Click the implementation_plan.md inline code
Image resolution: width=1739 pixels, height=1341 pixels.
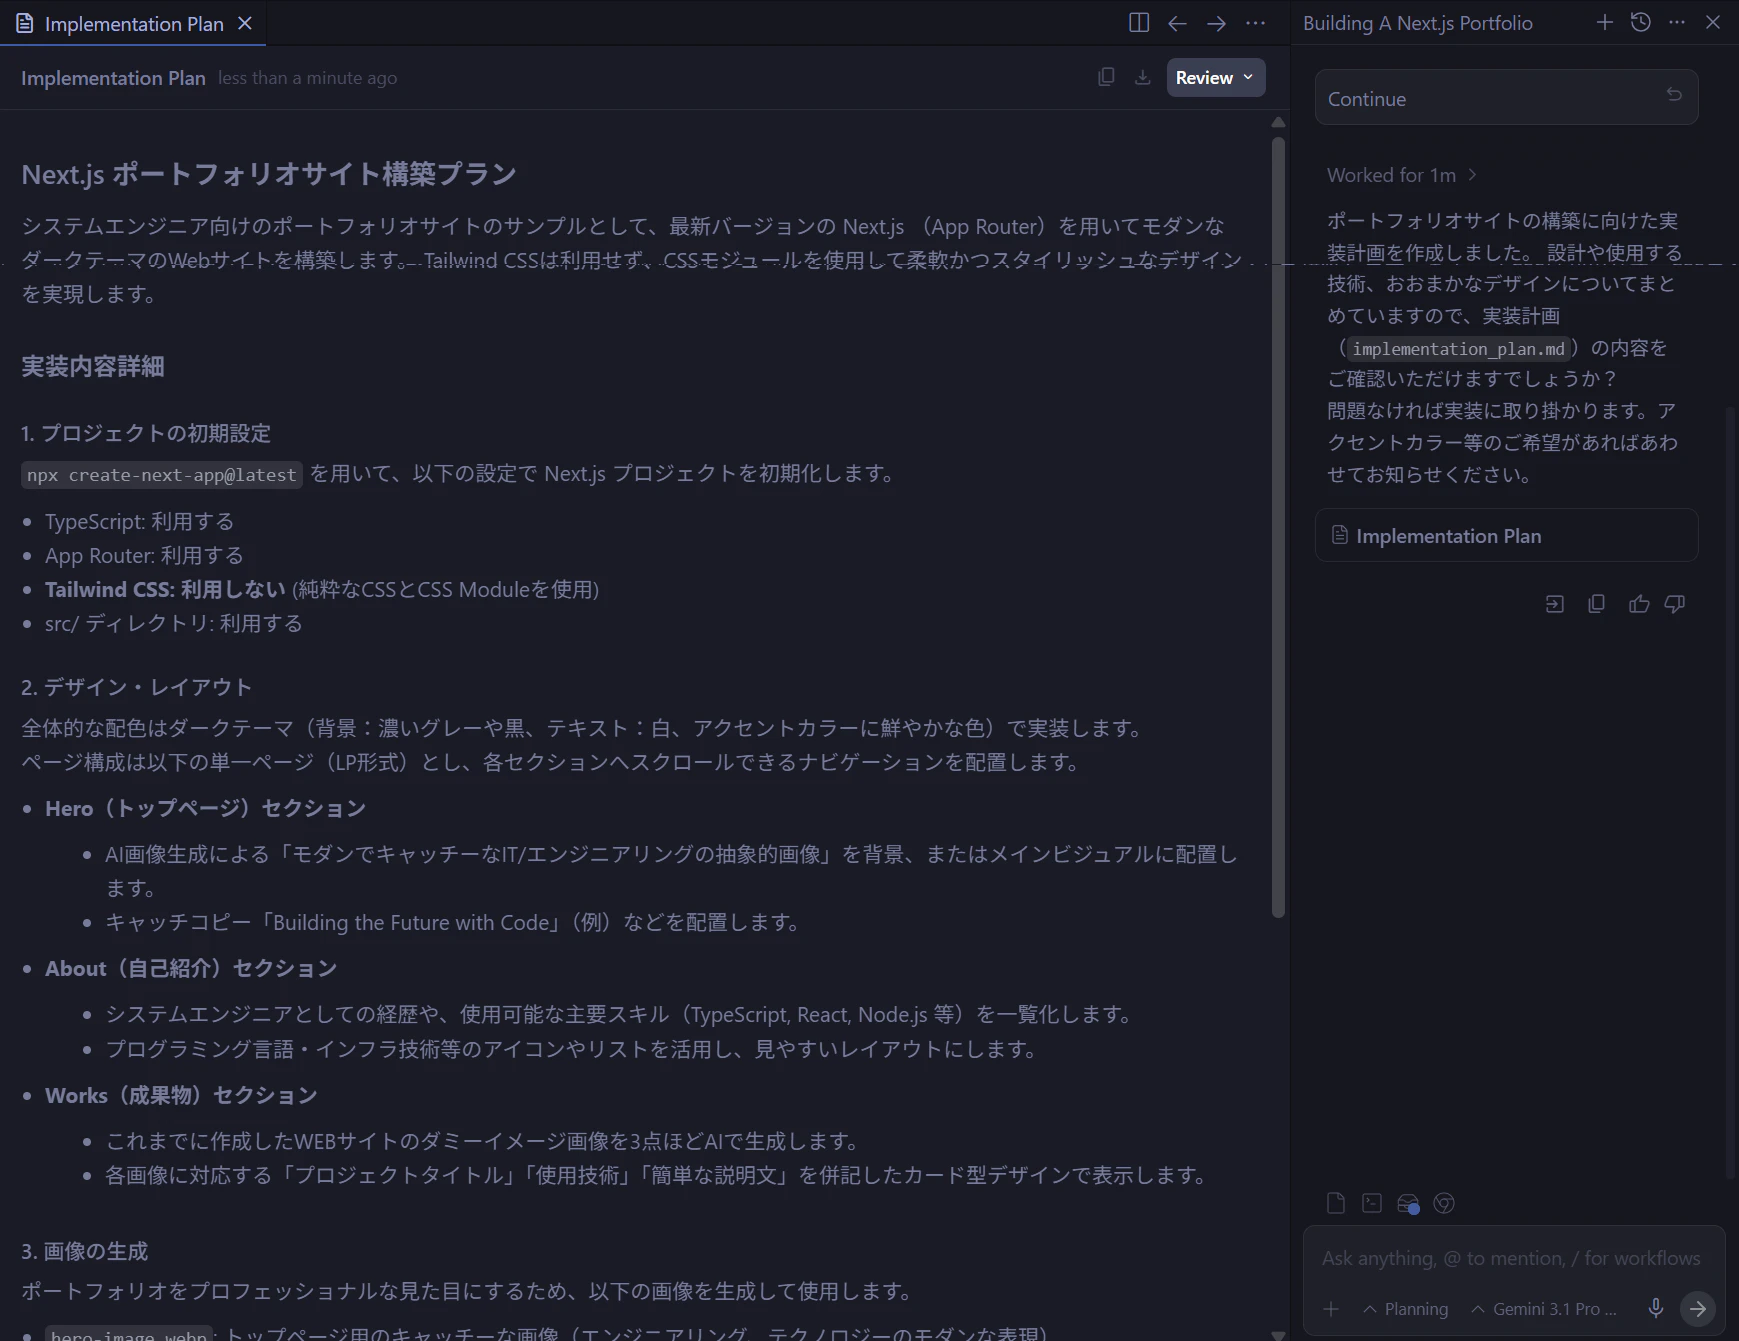tap(1458, 348)
